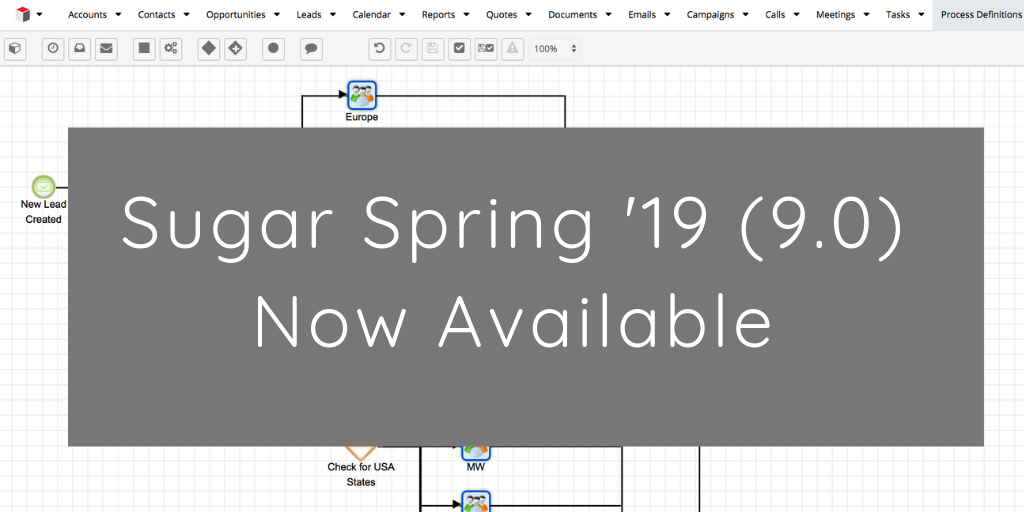Open the Calendar module

pos(372,14)
